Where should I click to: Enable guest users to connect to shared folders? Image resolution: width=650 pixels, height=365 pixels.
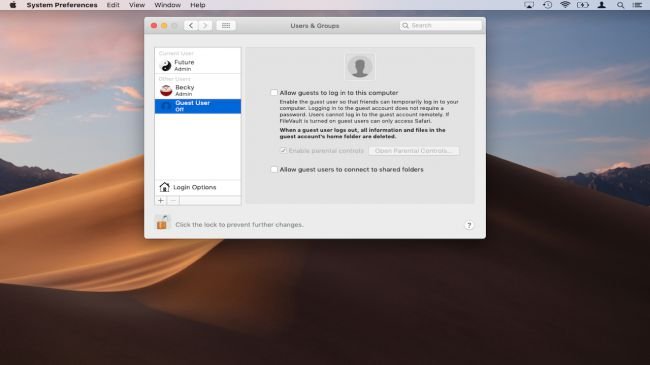click(274, 169)
